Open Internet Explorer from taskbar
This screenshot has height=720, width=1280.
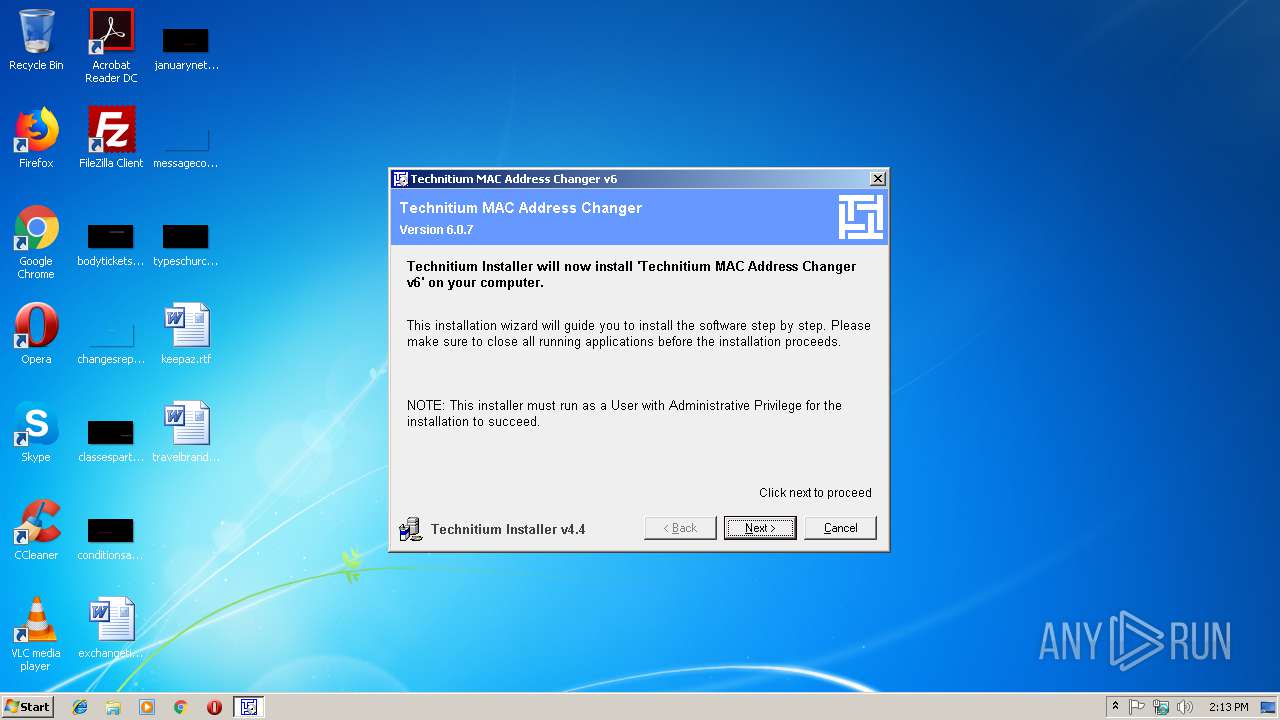80,707
